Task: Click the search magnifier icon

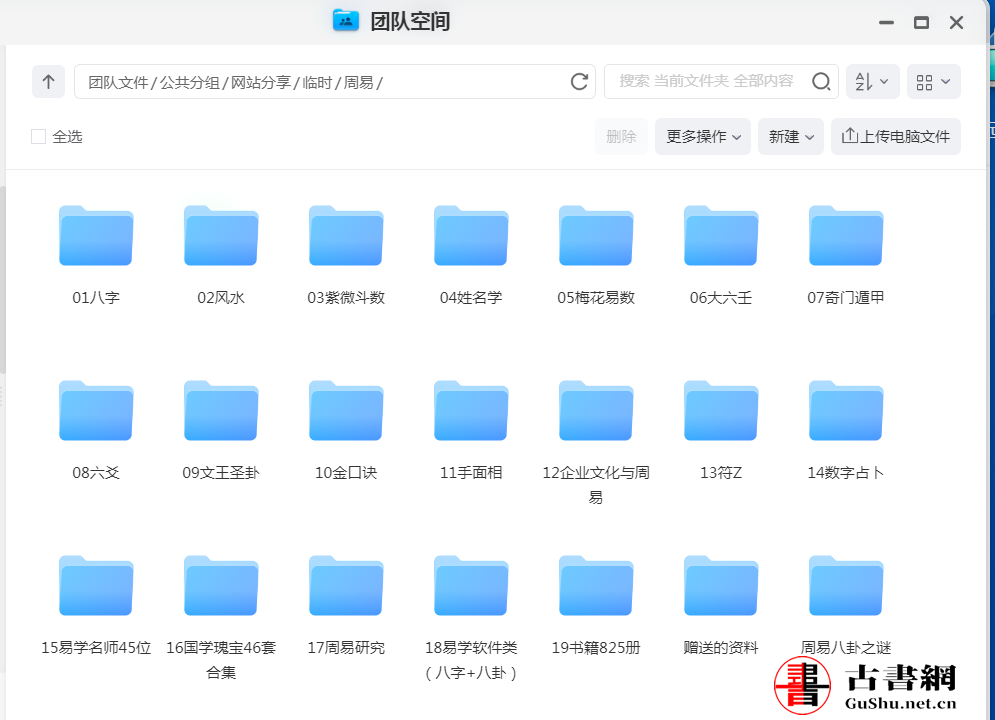Action: [x=821, y=81]
